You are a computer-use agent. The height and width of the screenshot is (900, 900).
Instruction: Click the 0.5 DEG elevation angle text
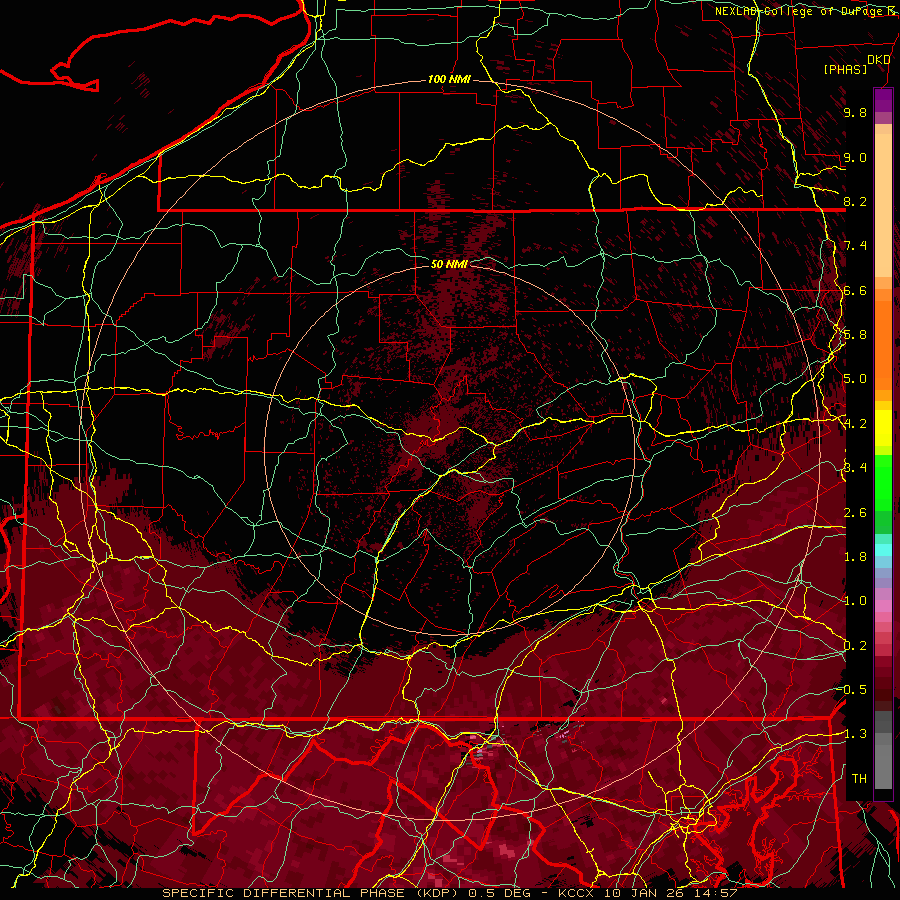coord(500,893)
